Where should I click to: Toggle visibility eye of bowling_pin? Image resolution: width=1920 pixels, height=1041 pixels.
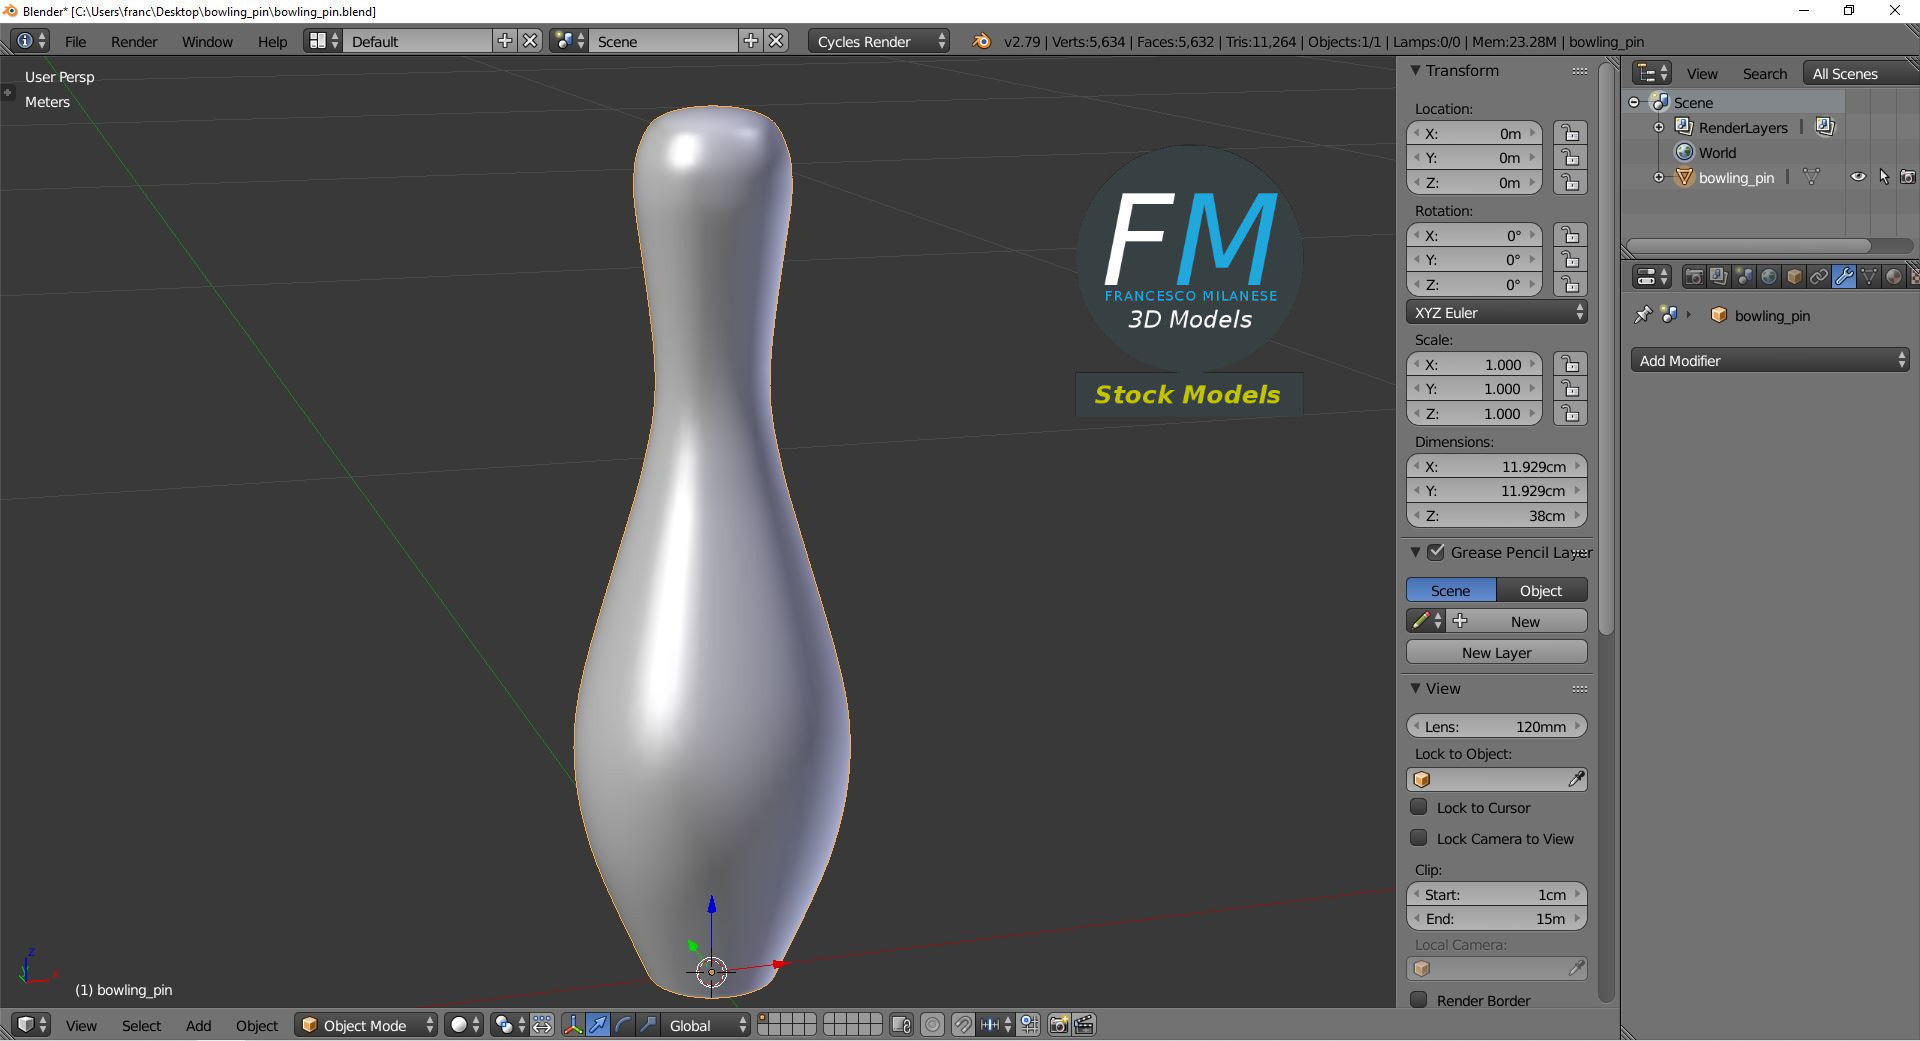coord(1858,177)
